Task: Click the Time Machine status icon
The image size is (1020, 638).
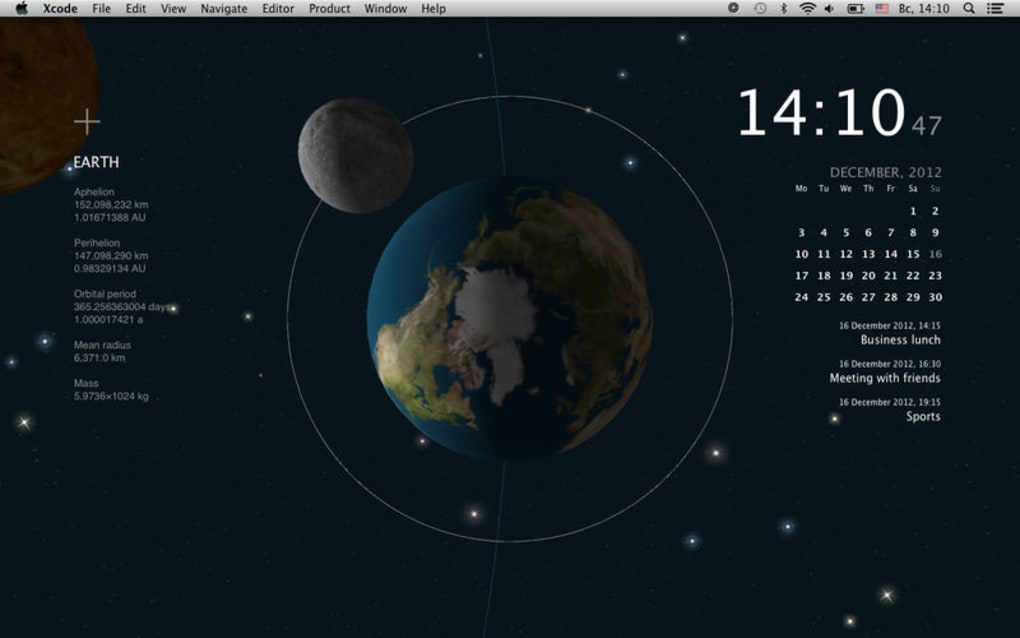Action: pyautogui.click(x=759, y=8)
